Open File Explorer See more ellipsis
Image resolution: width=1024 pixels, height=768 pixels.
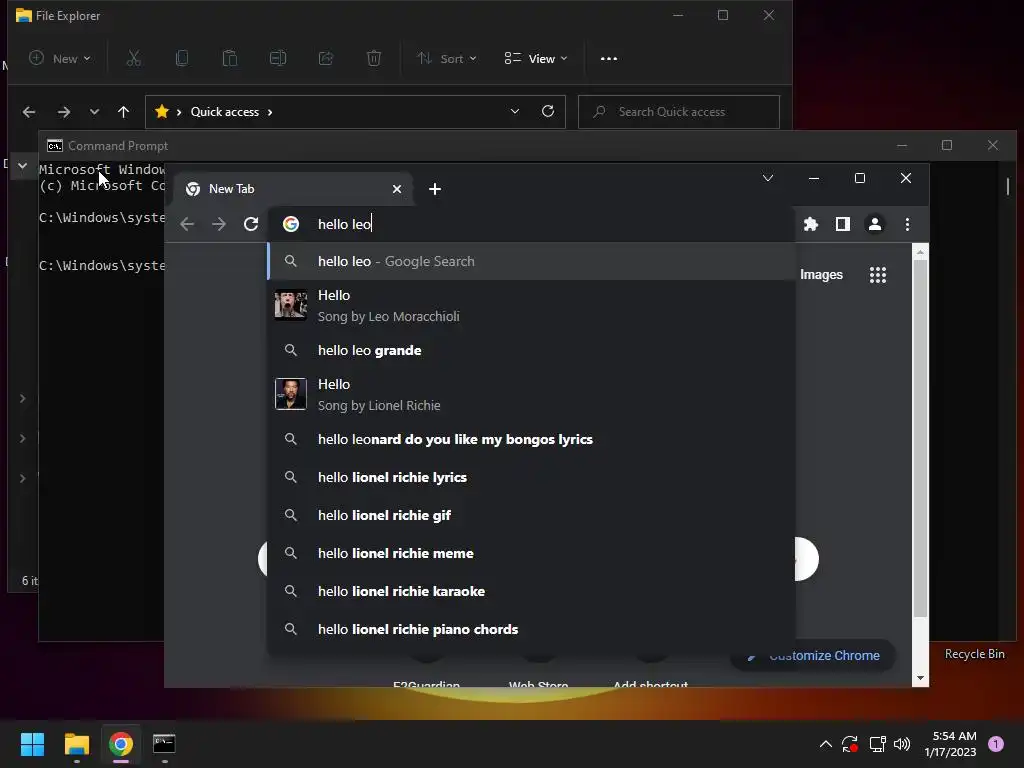point(609,59)
